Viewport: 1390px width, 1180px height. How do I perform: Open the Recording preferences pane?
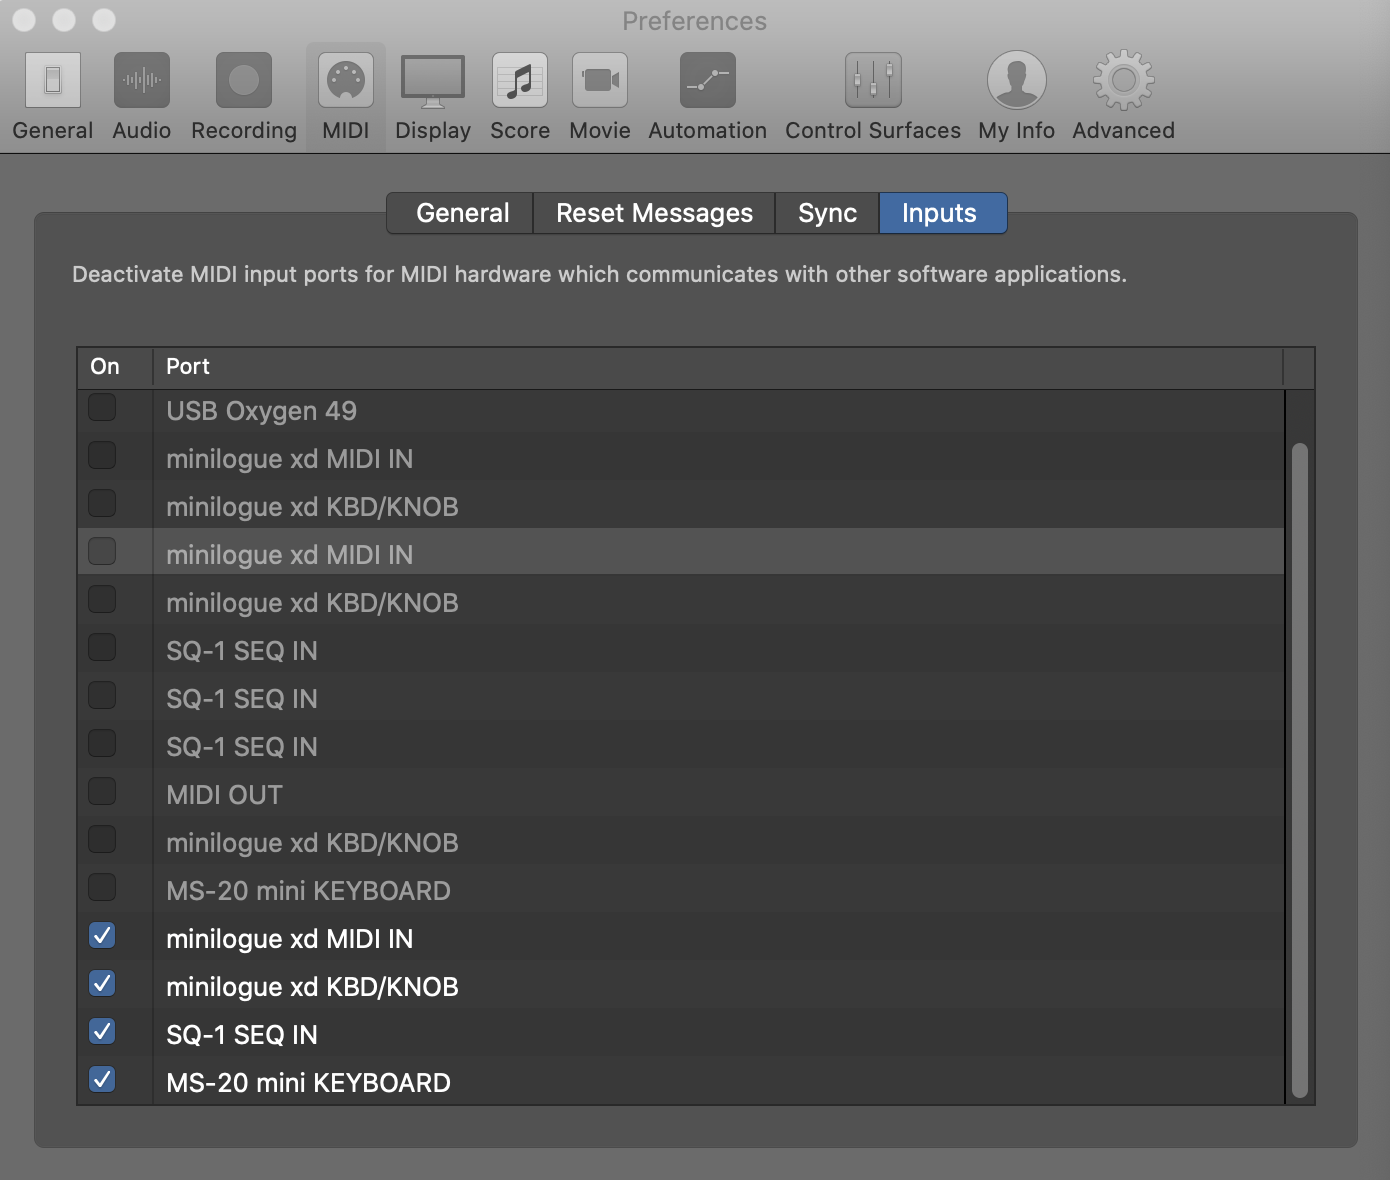[x=244, y=97]
